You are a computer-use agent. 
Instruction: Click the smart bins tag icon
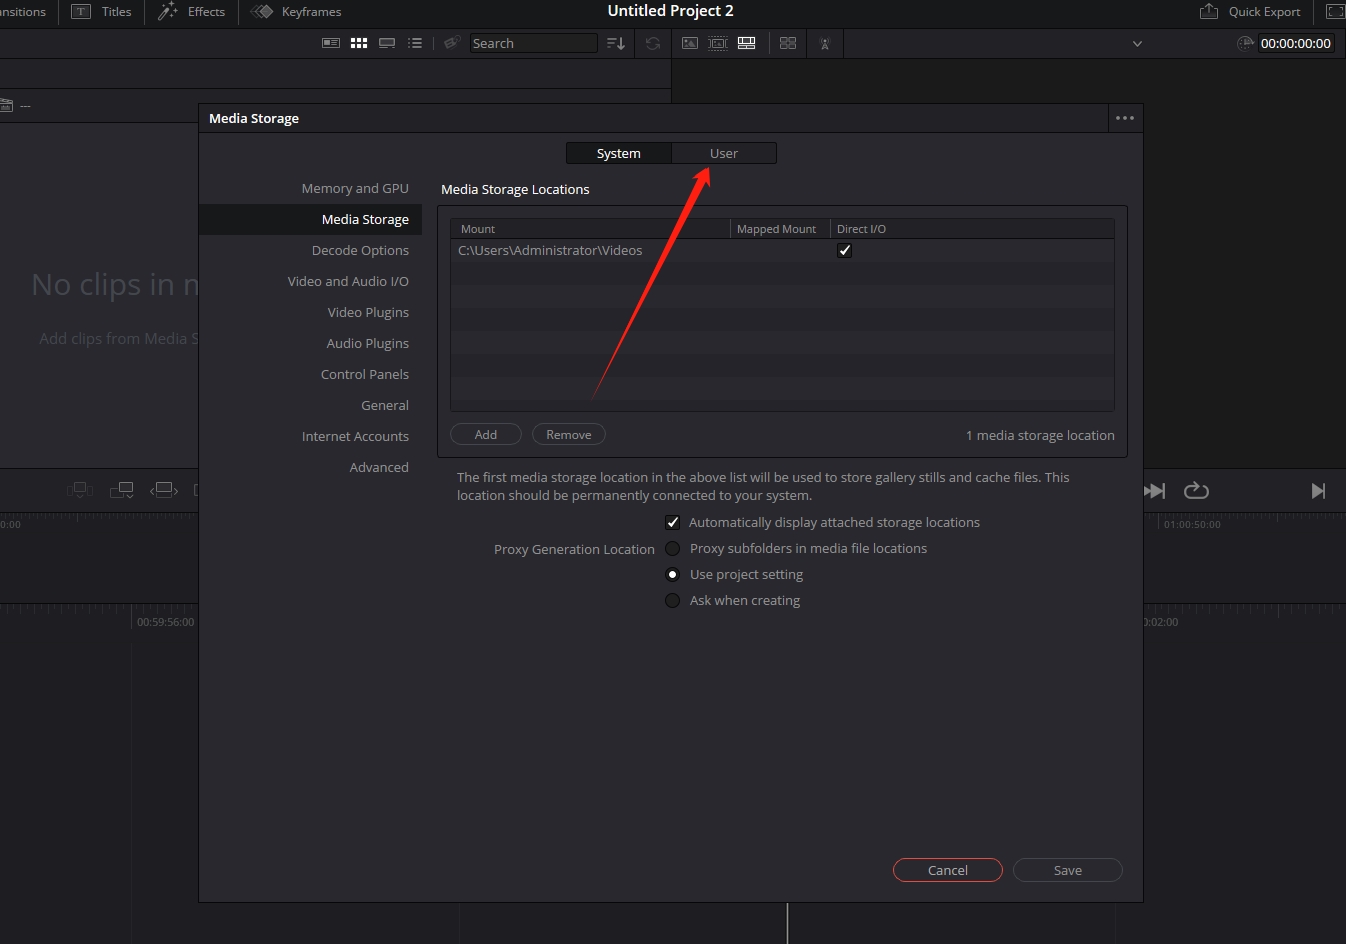point(451,43)
